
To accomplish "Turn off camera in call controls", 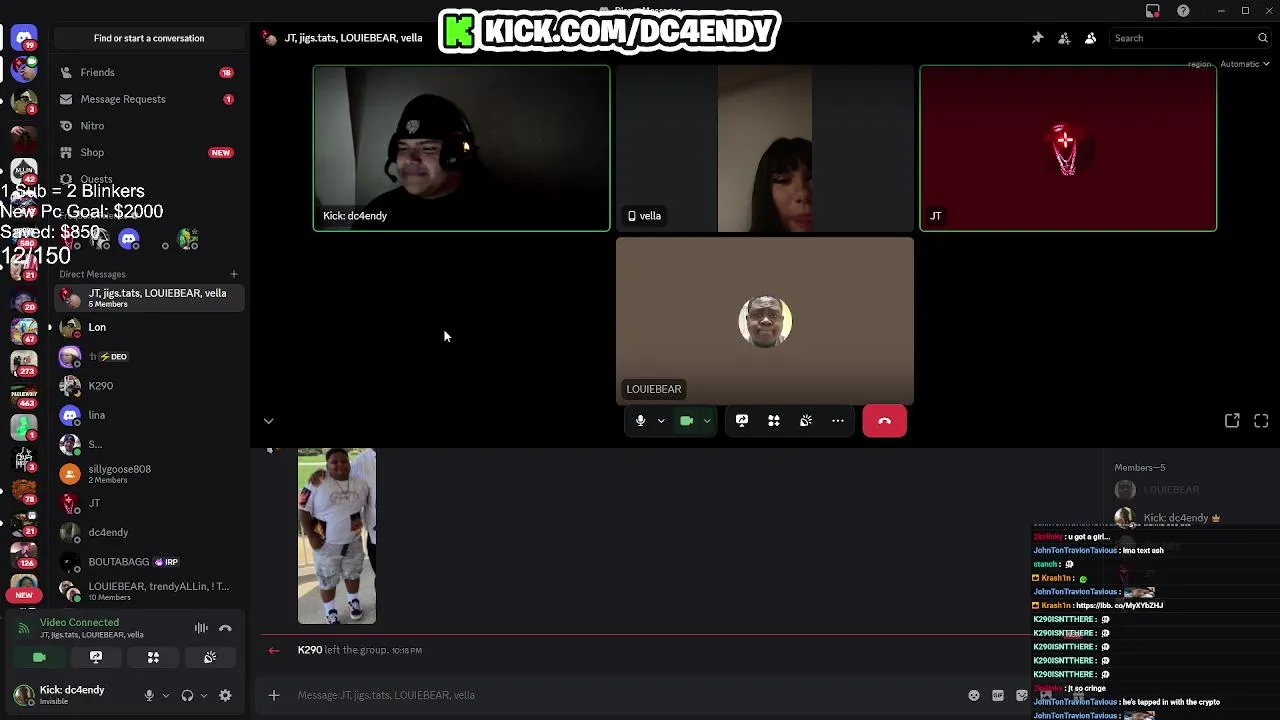I will coord(686,421).
